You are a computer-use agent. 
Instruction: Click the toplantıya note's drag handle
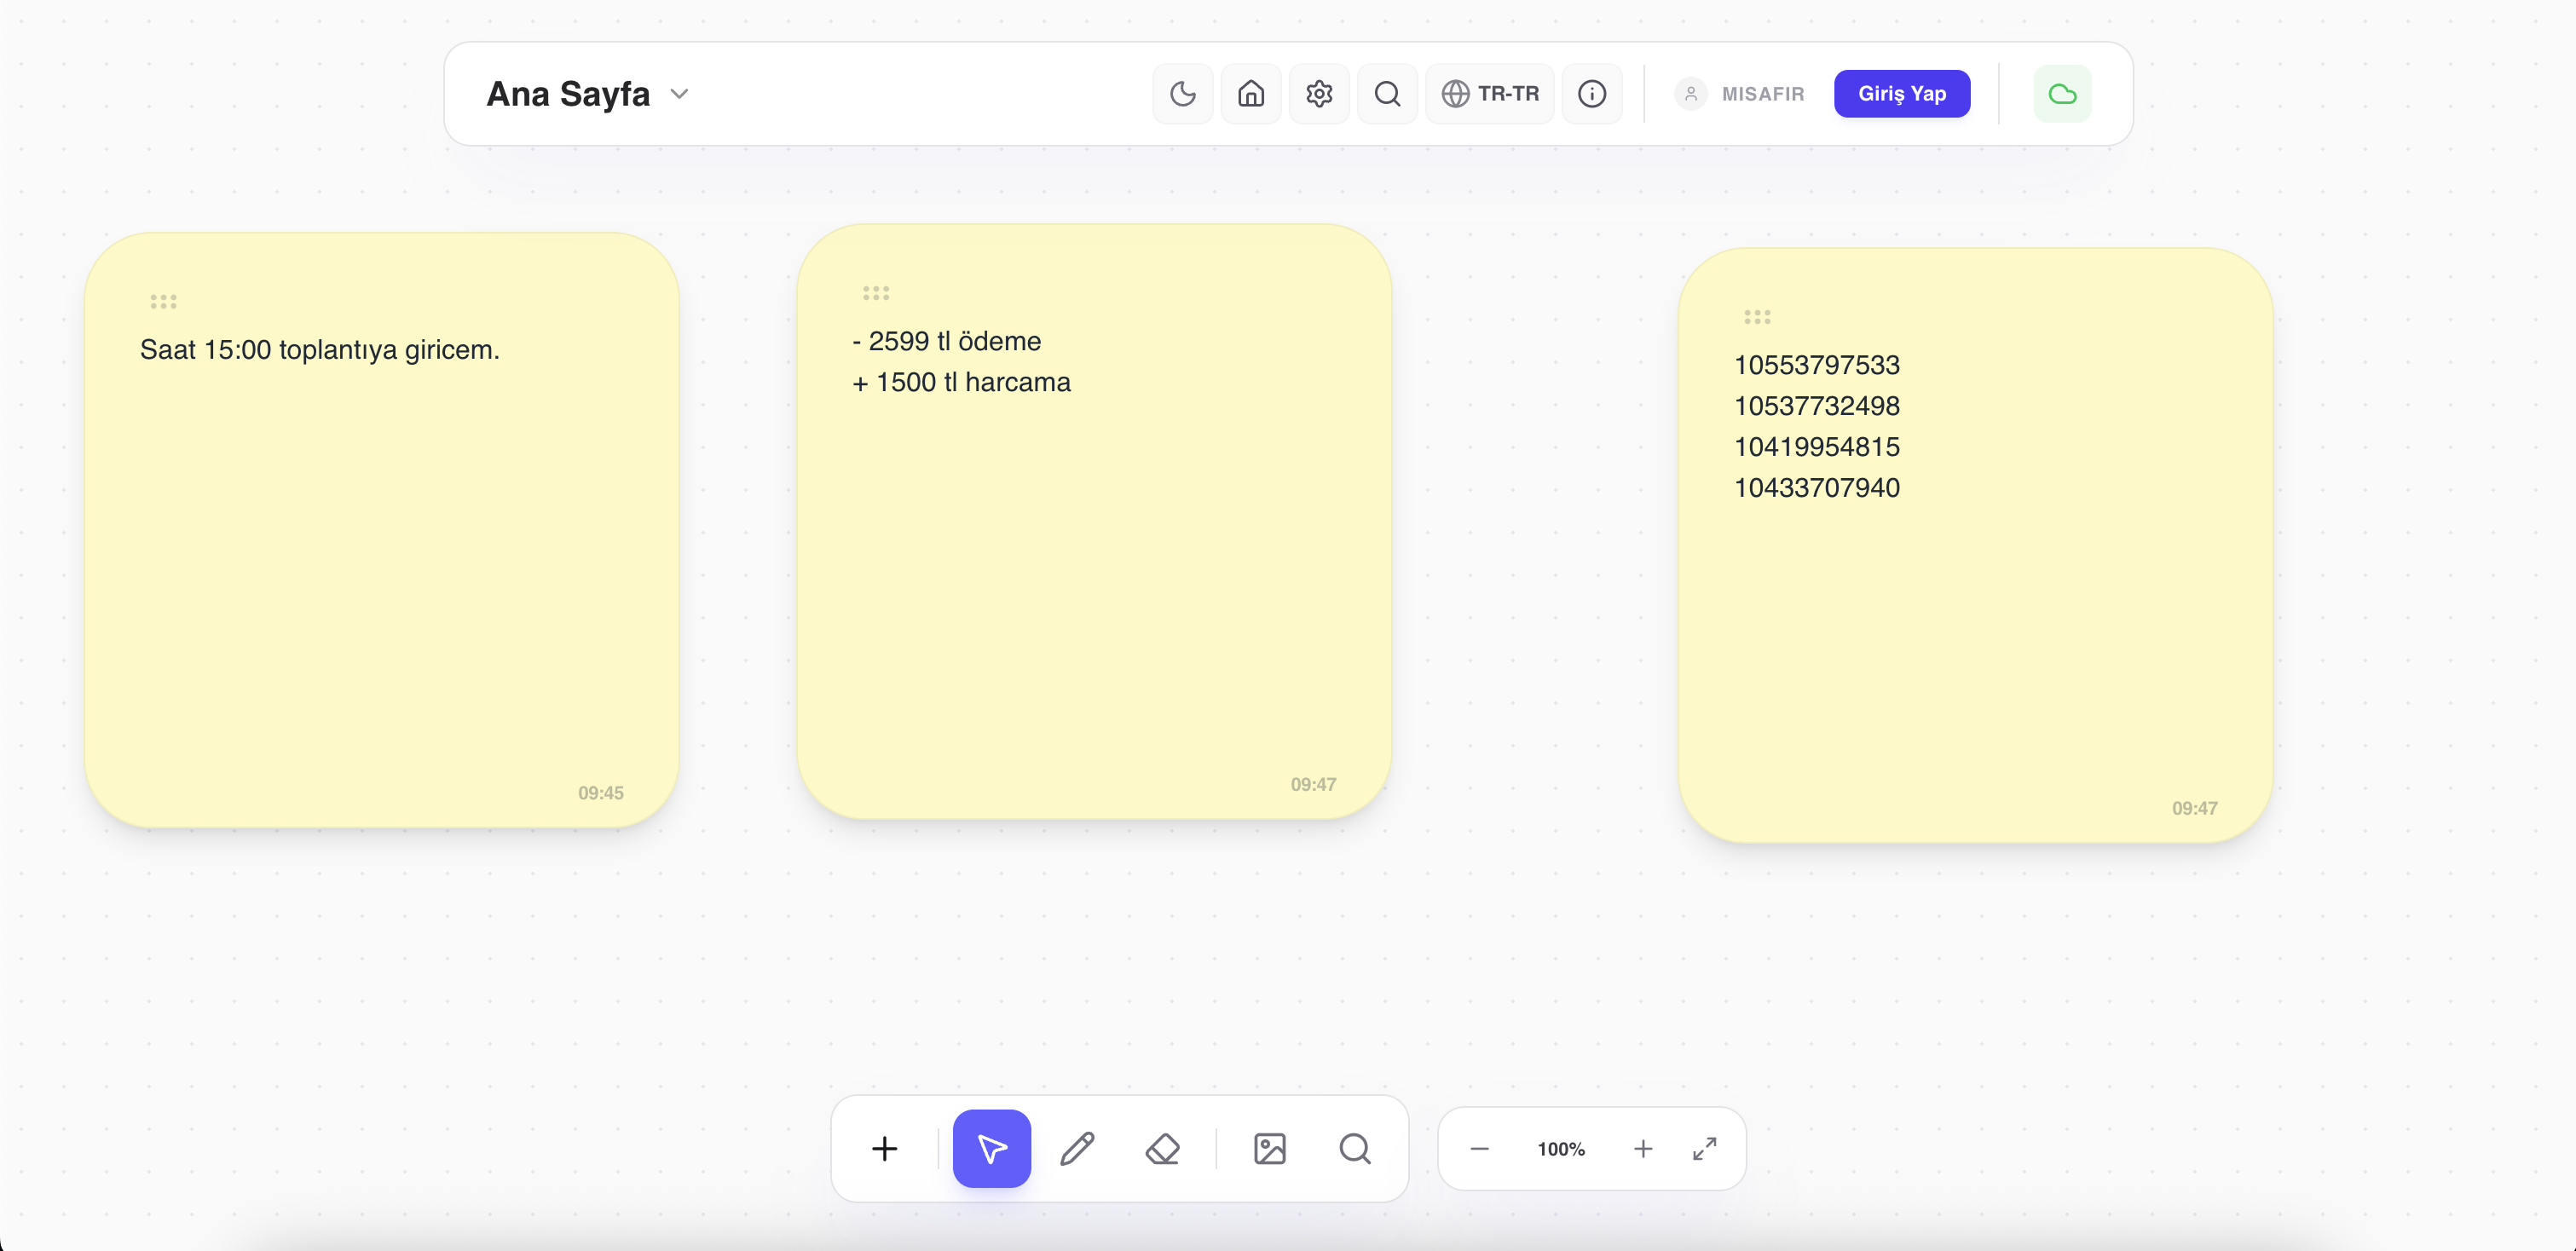pos(163,301)
